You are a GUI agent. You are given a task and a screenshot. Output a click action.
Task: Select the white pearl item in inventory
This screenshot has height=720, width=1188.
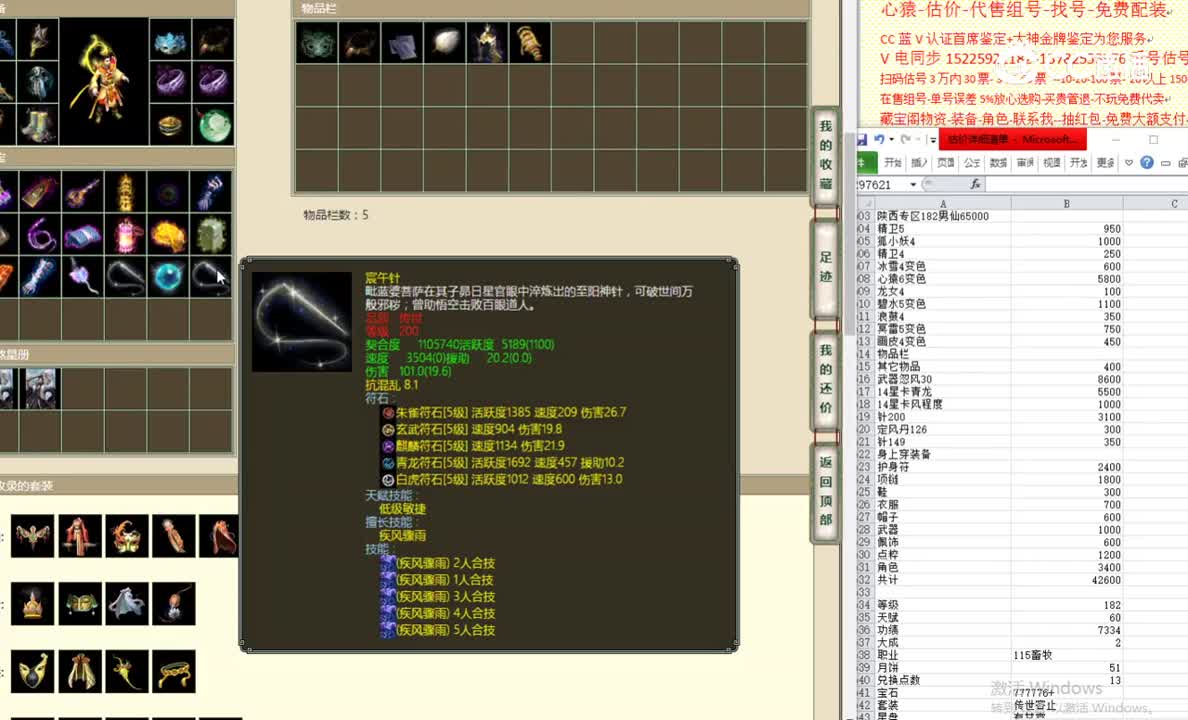[x=445, y=42]
